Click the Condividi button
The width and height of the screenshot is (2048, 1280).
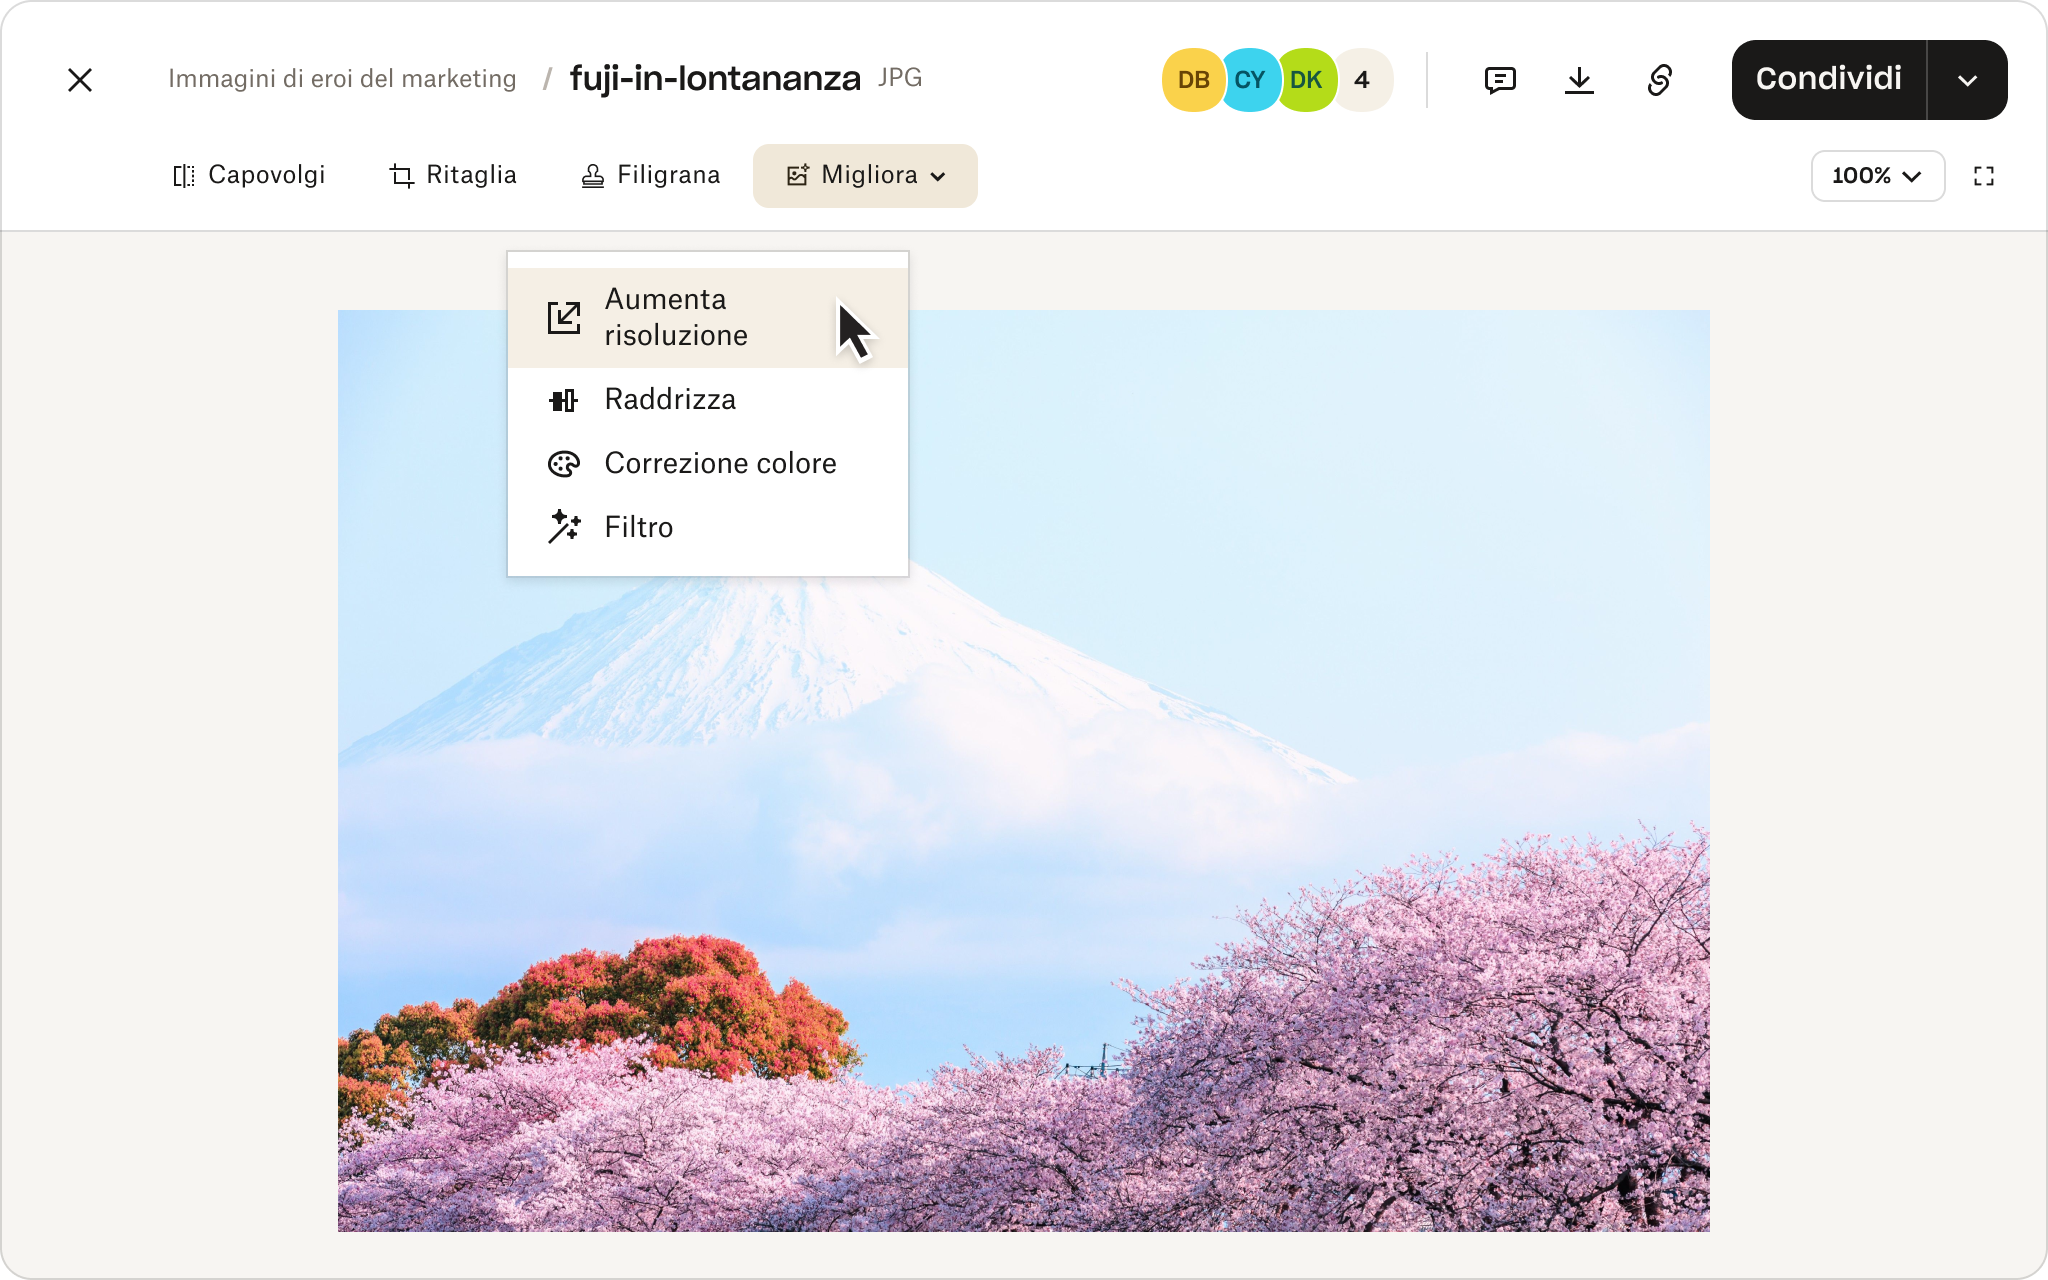coord(1829,80)
